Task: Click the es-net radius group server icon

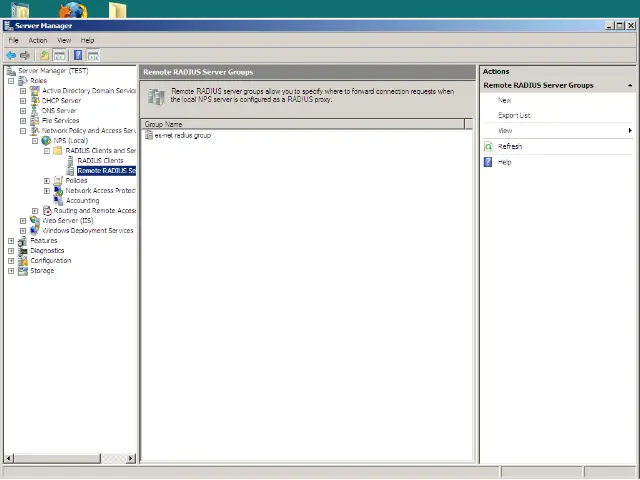Action: 149,135
